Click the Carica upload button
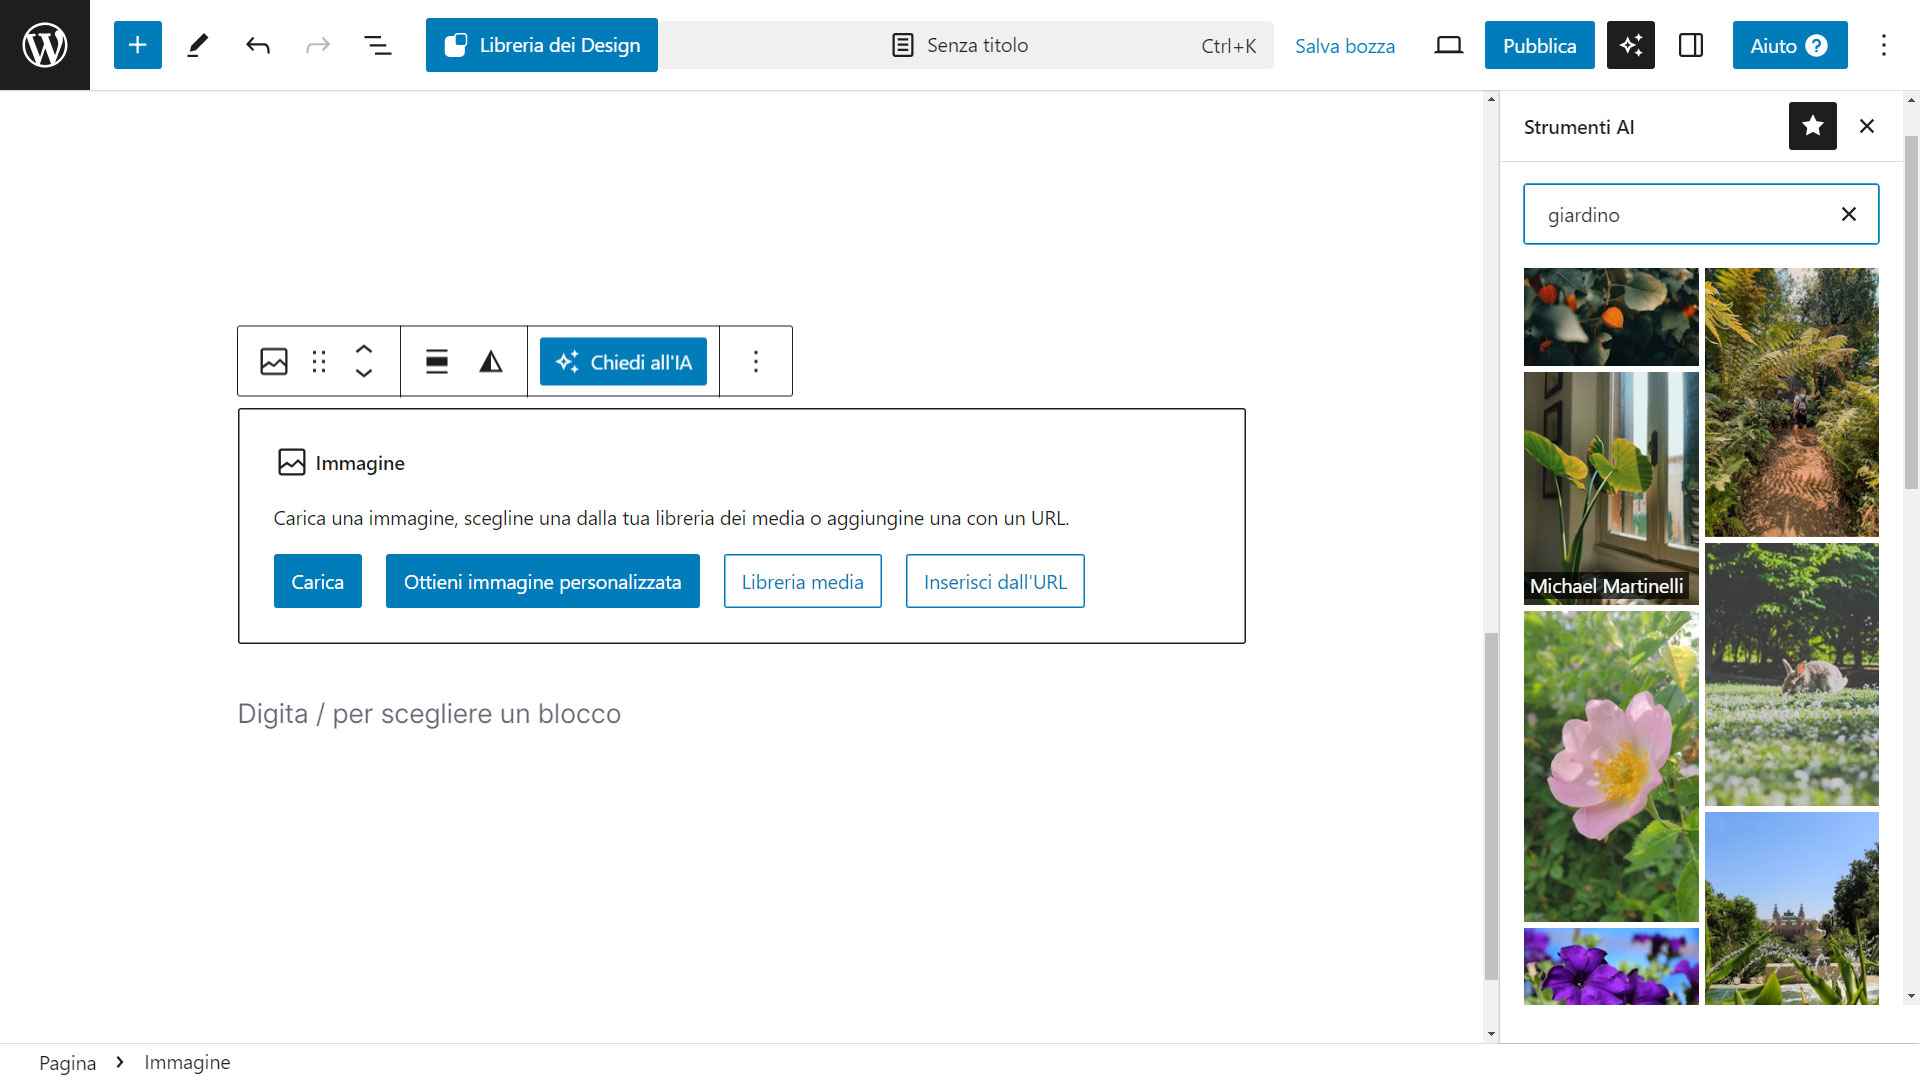This screenshot has height=1080, width=1920. tap(317, 581)
